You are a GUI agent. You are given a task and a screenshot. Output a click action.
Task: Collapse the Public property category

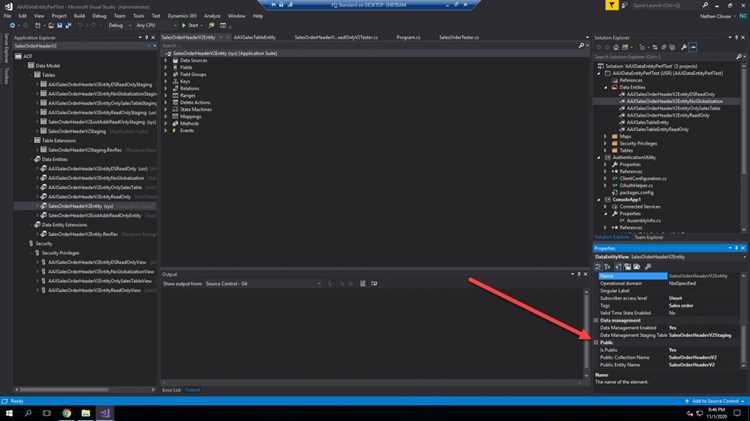596,343
